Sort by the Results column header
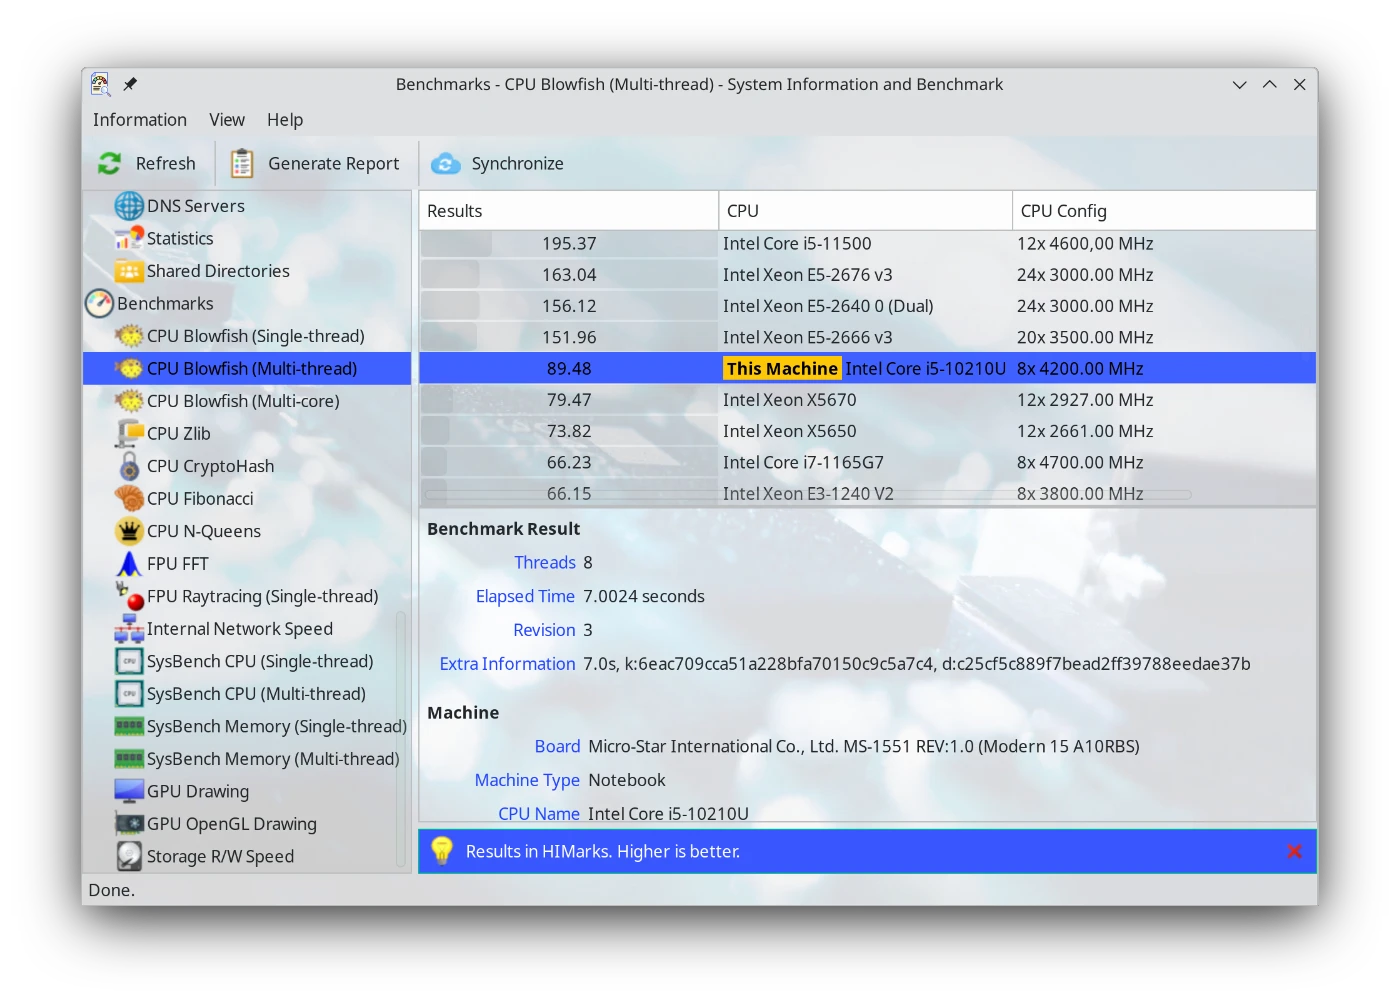 pos(567,211)
